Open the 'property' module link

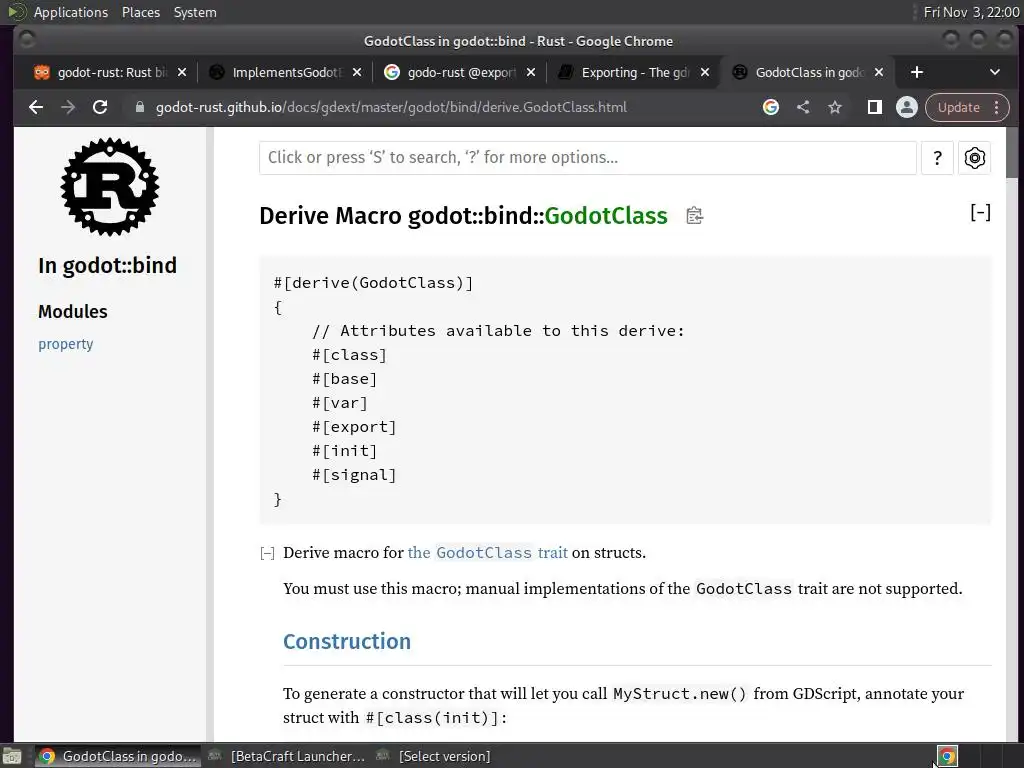pos(65,344)
